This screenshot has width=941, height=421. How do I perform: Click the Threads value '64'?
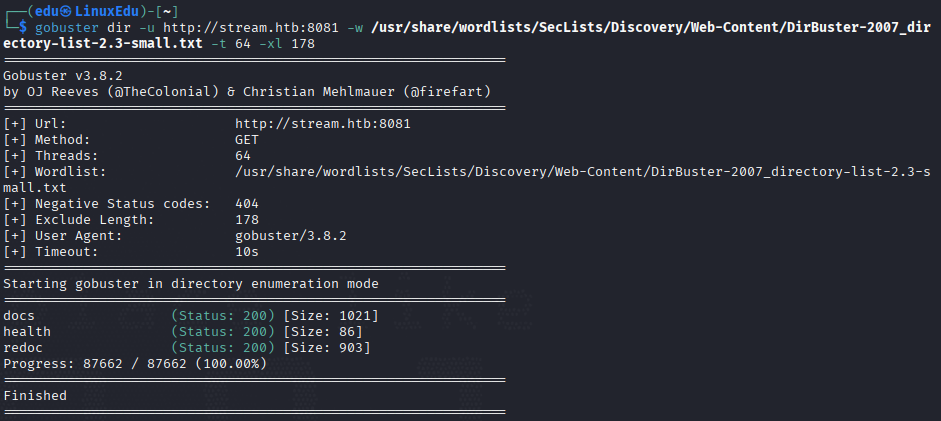pos(243,156)
